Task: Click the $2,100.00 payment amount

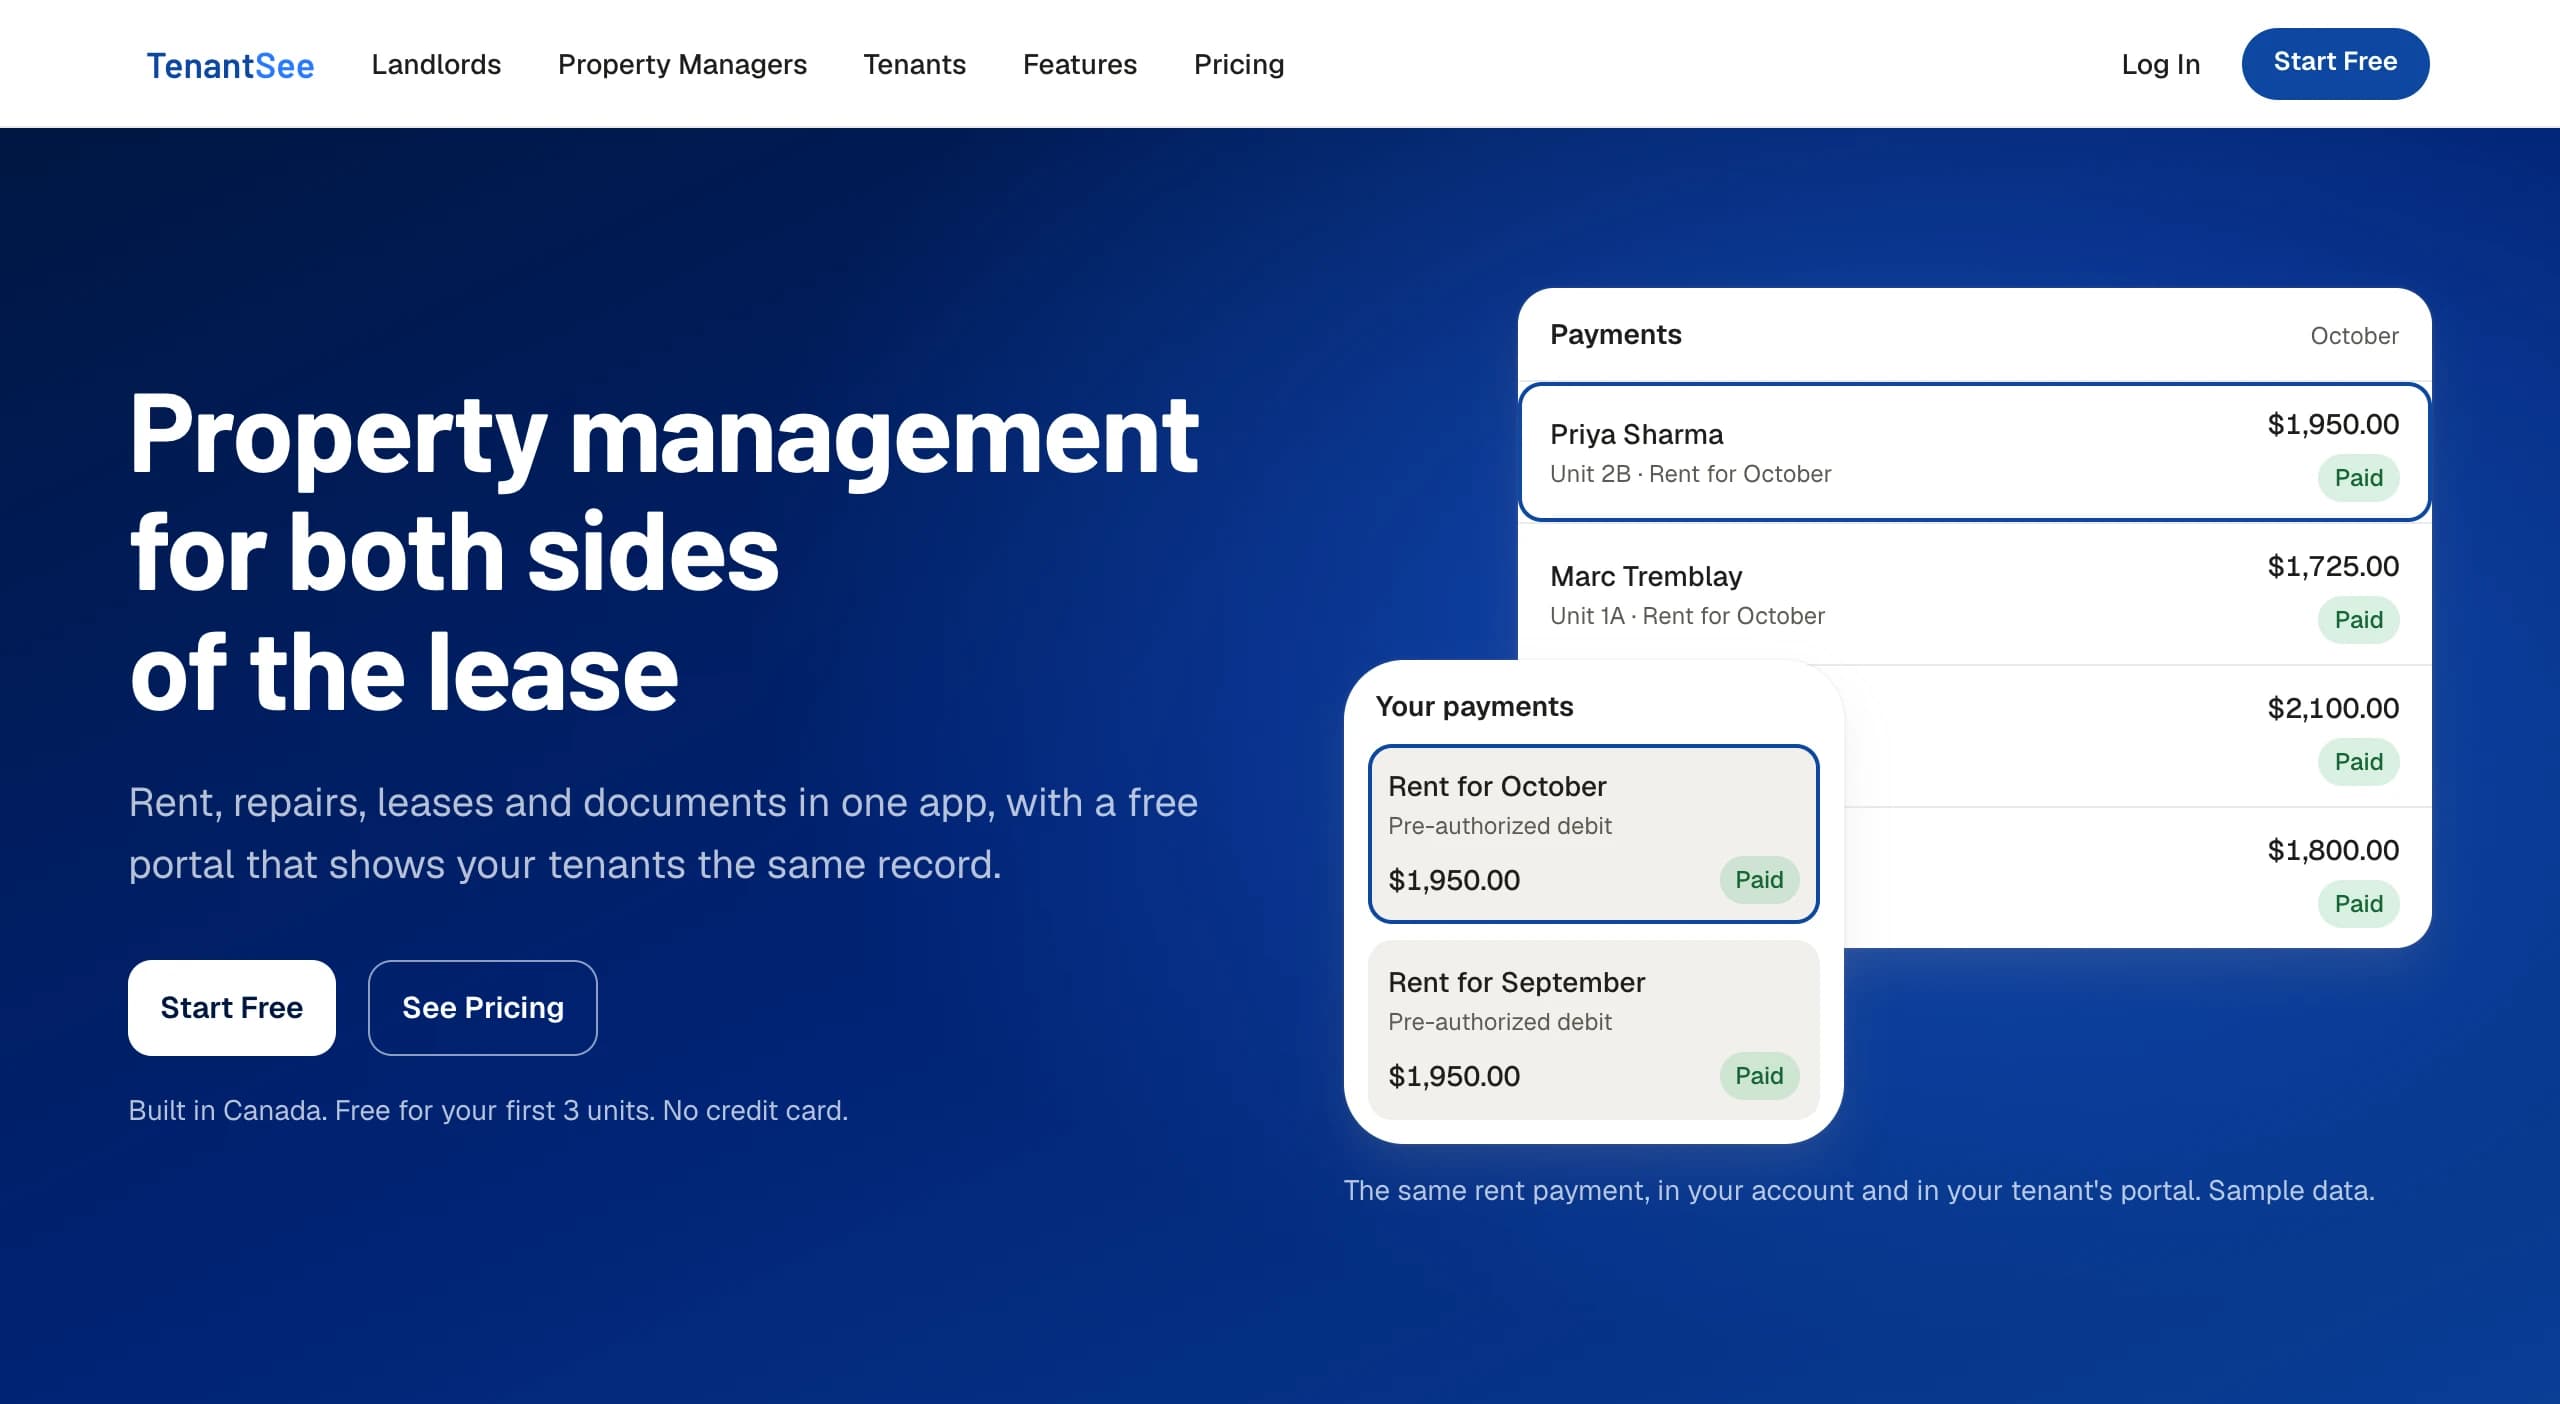Action: pos(2333,708)
